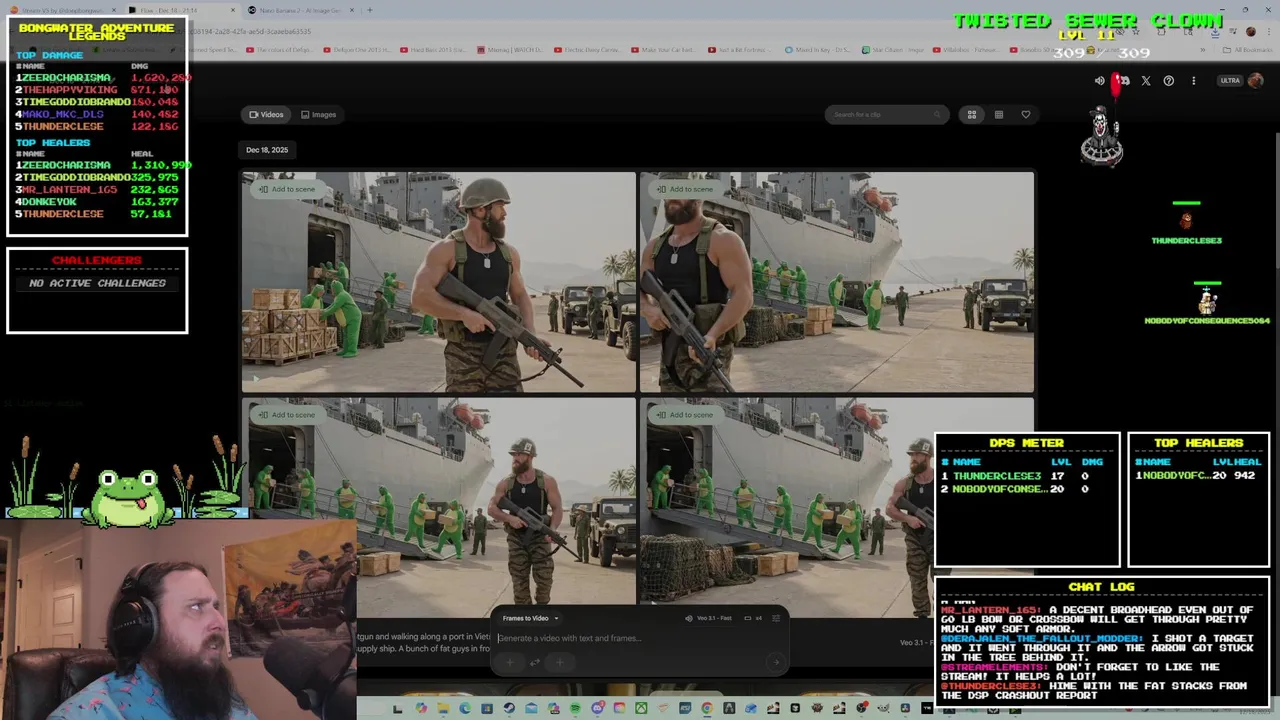Screen dimensions: 1280x720
Task: Open the Xbox app from the taskbar
Action: point(641,708)
